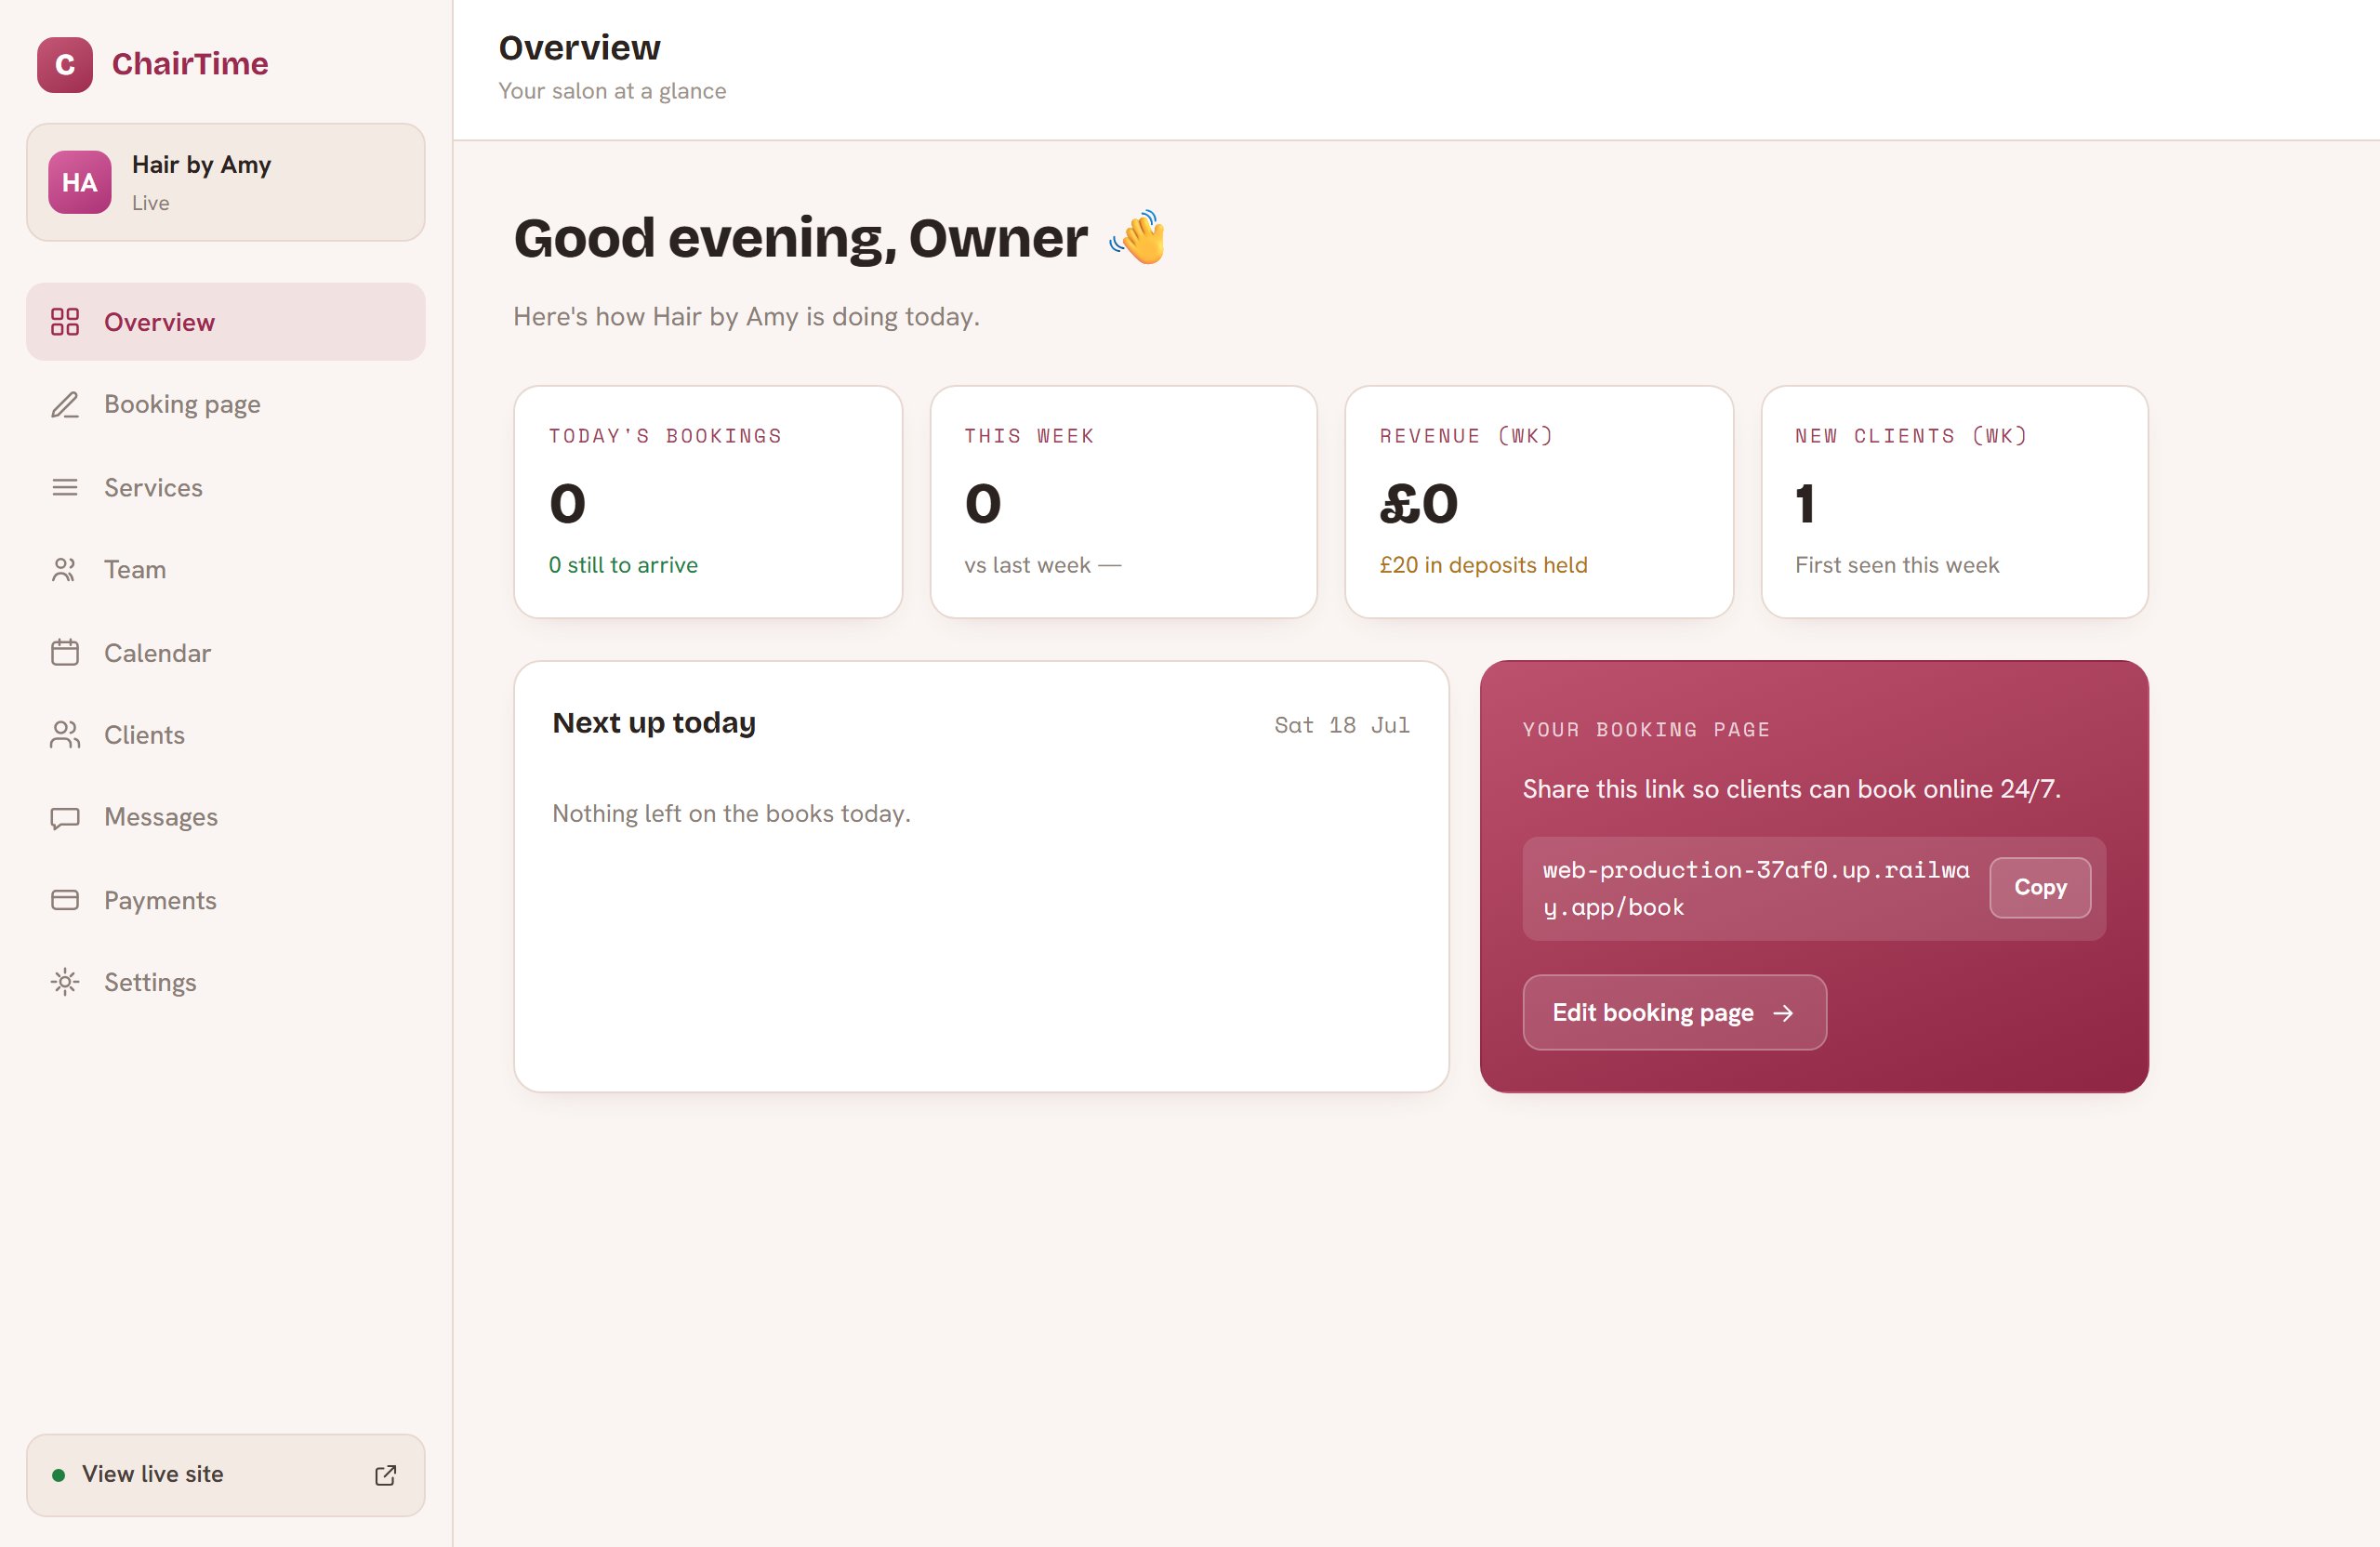Go to Booking page section
Screen dimensions: 2380x1547
[x=226, y=405]
